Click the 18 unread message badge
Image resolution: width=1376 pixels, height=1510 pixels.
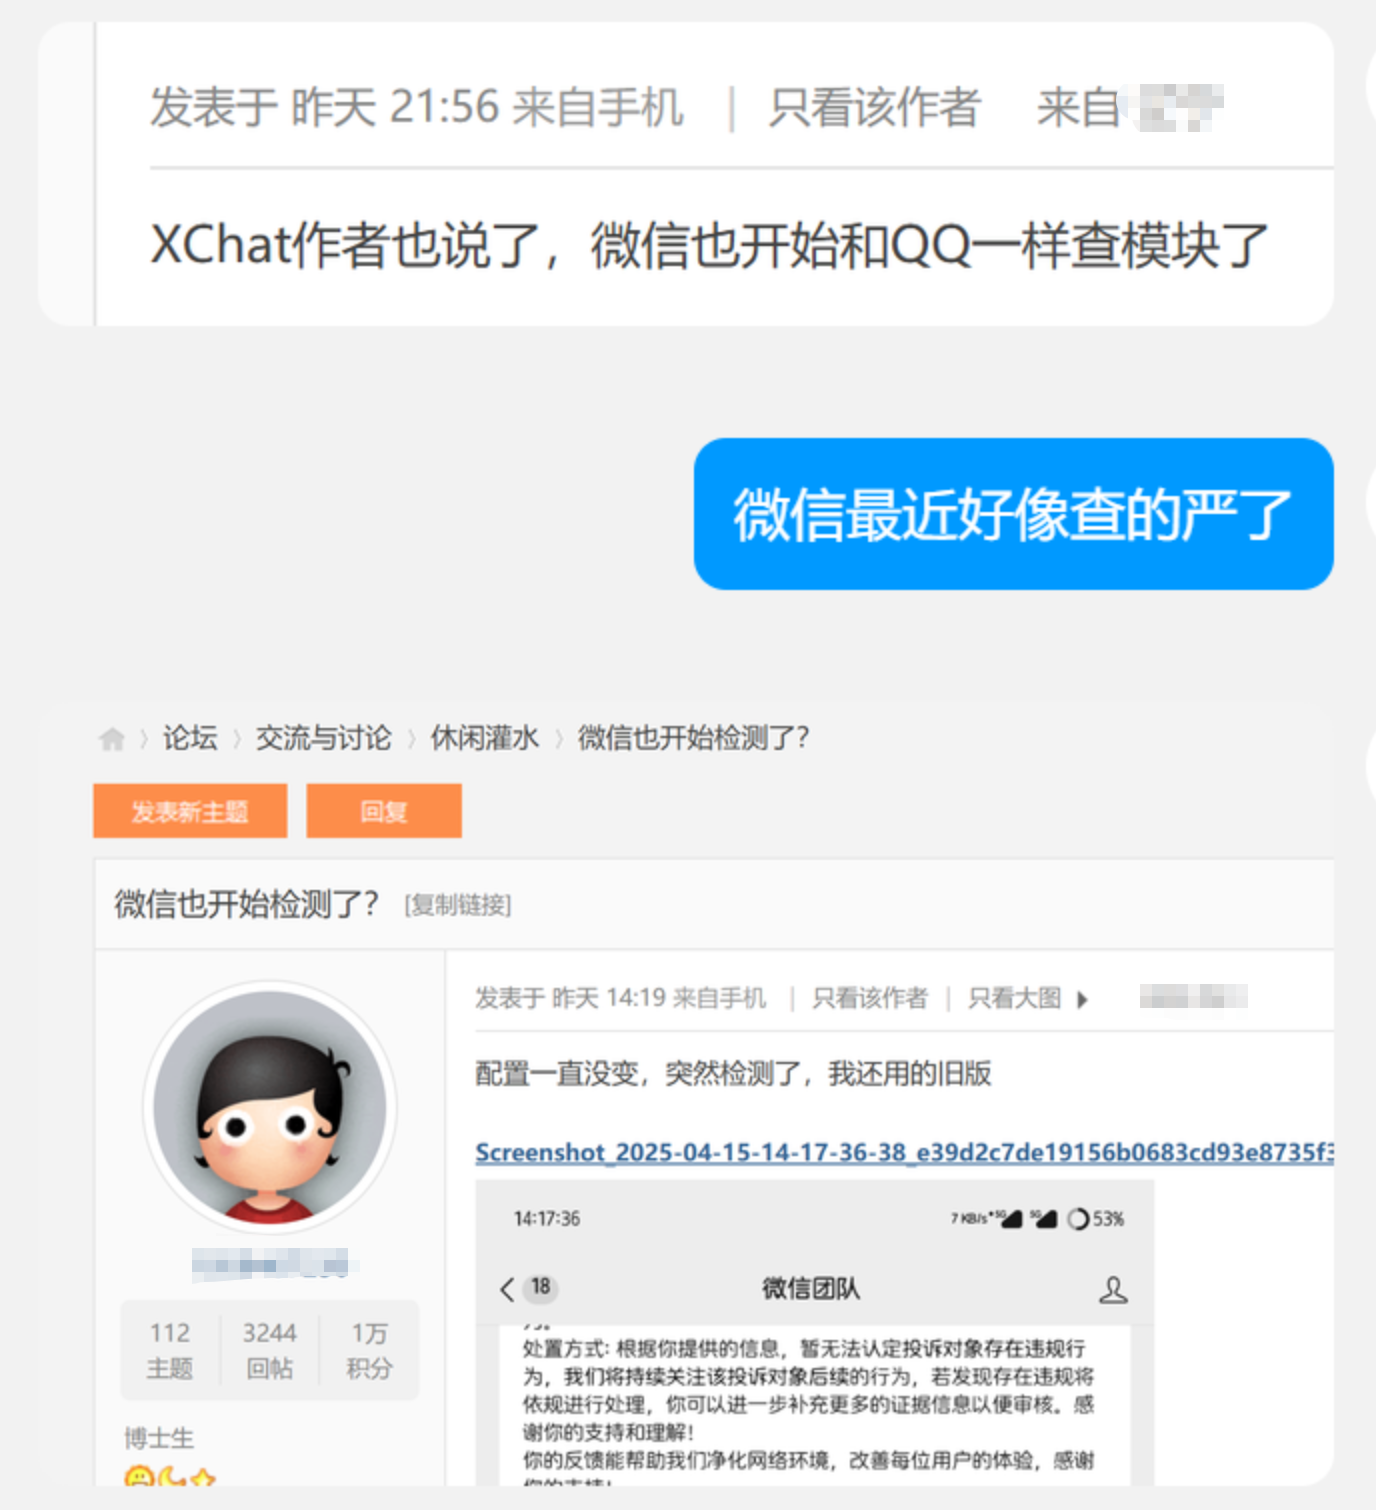click(x=541, y=1287)
